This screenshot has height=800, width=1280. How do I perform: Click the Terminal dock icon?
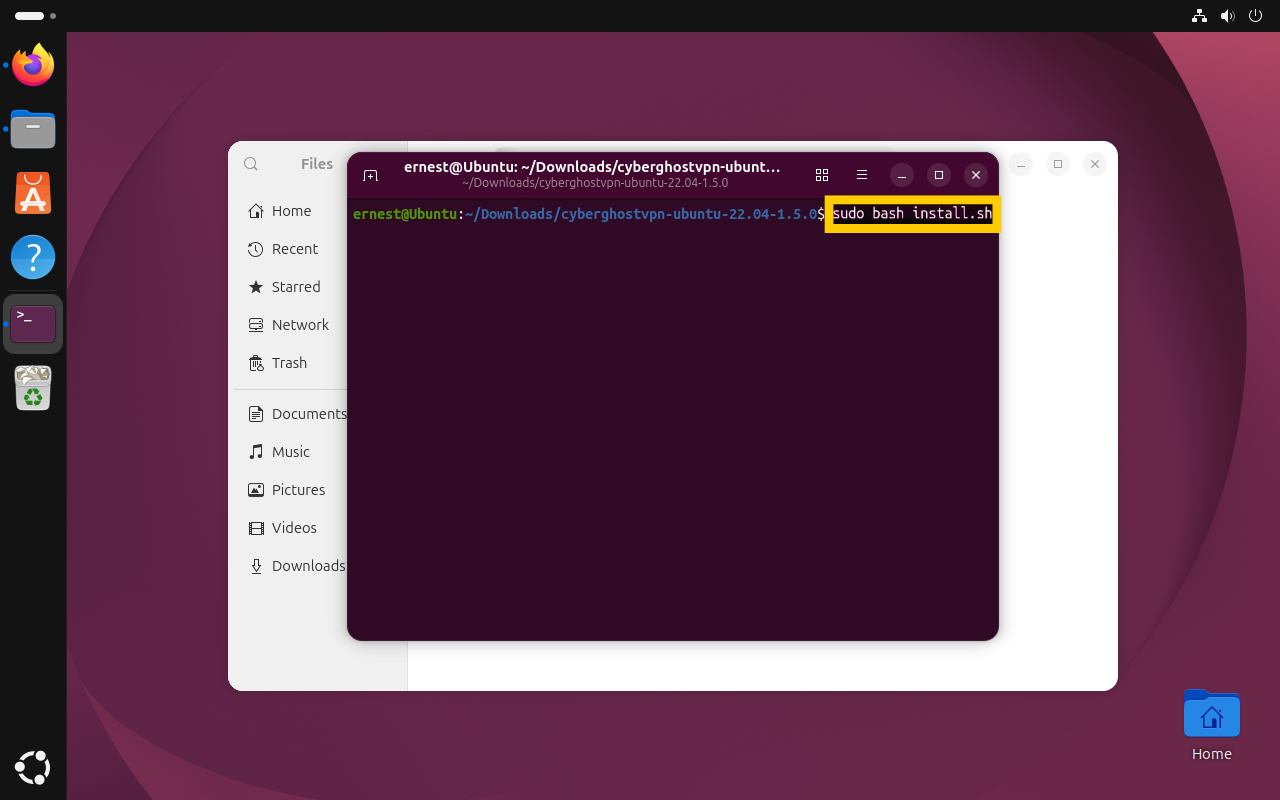click(33, 324)
